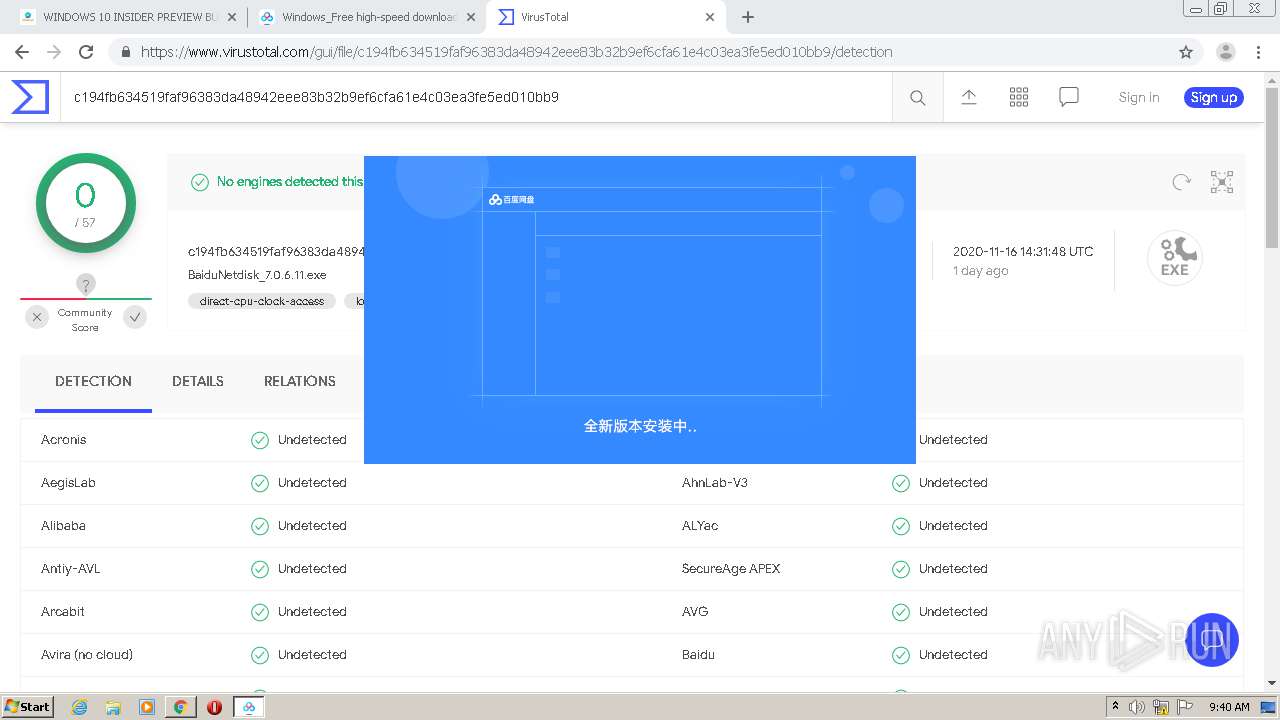Go back in browser history
Screen dimensions: 1280x720
click(x=22, y=52)
